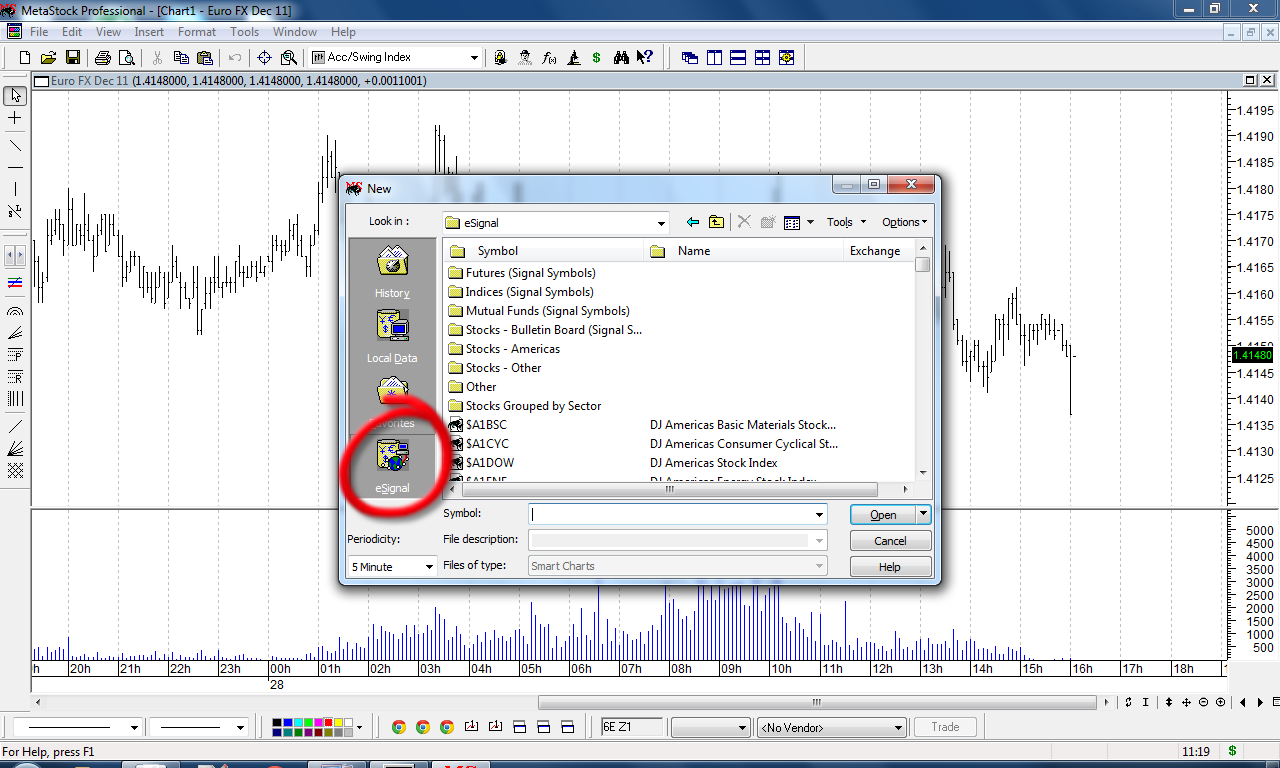Click the Cancel button
This screenshot has width=1280, height=768.
tap(890, 541)
